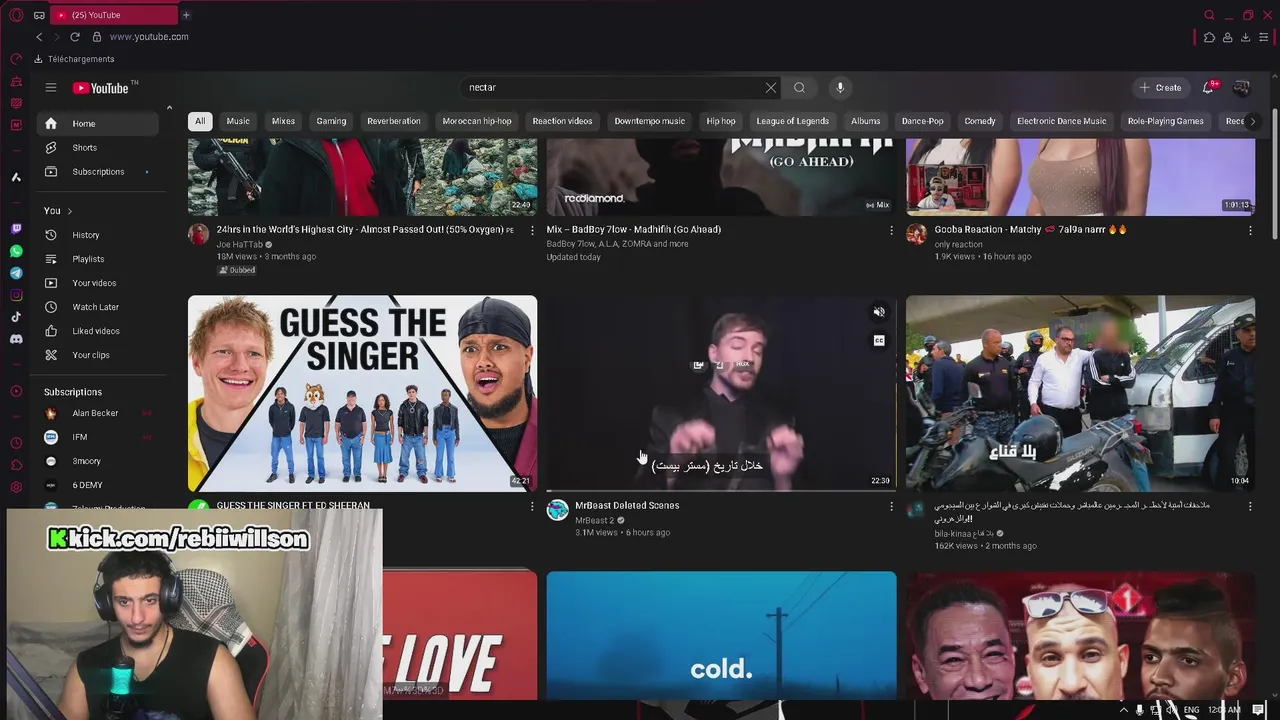Unmute the MrBeast preview video
1280x720 pixels.
[x=879, y=312]
